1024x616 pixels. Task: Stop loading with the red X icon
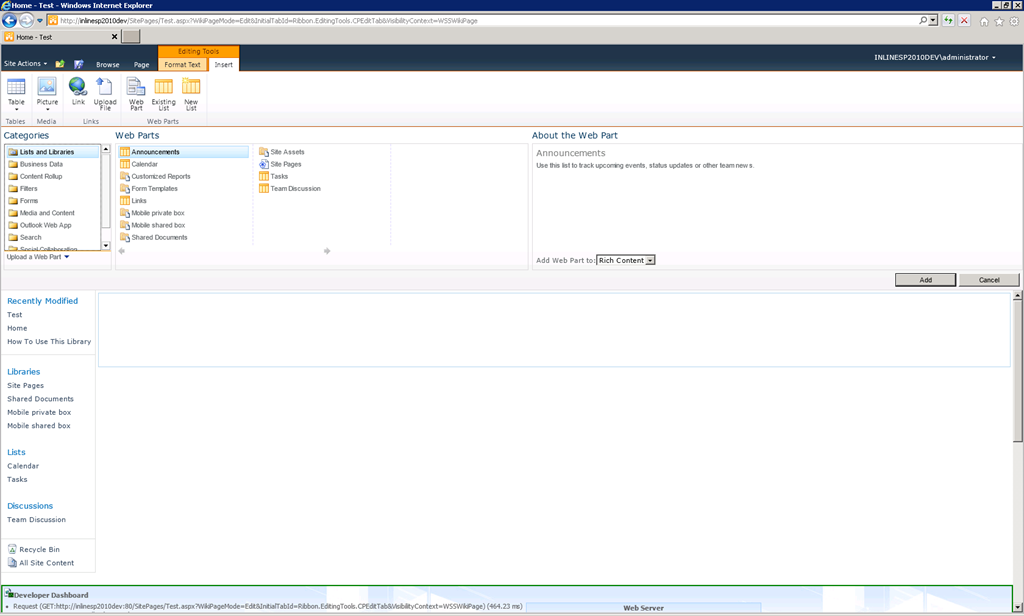pos(964,20)
